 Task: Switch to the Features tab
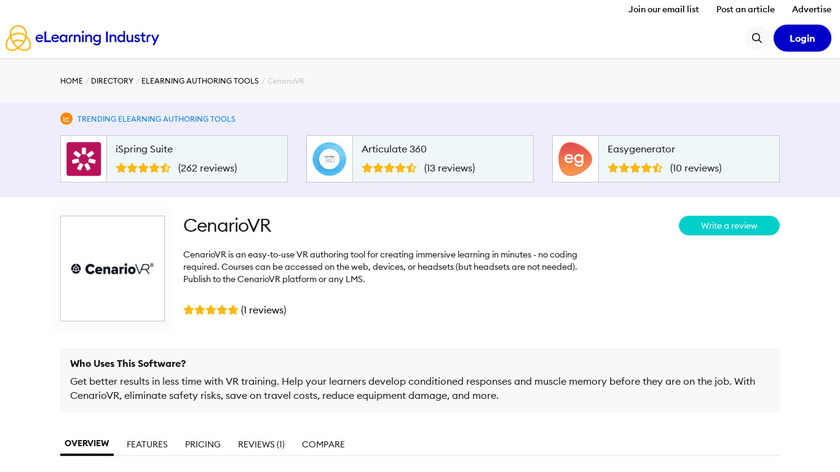click(x=147, y=444)
